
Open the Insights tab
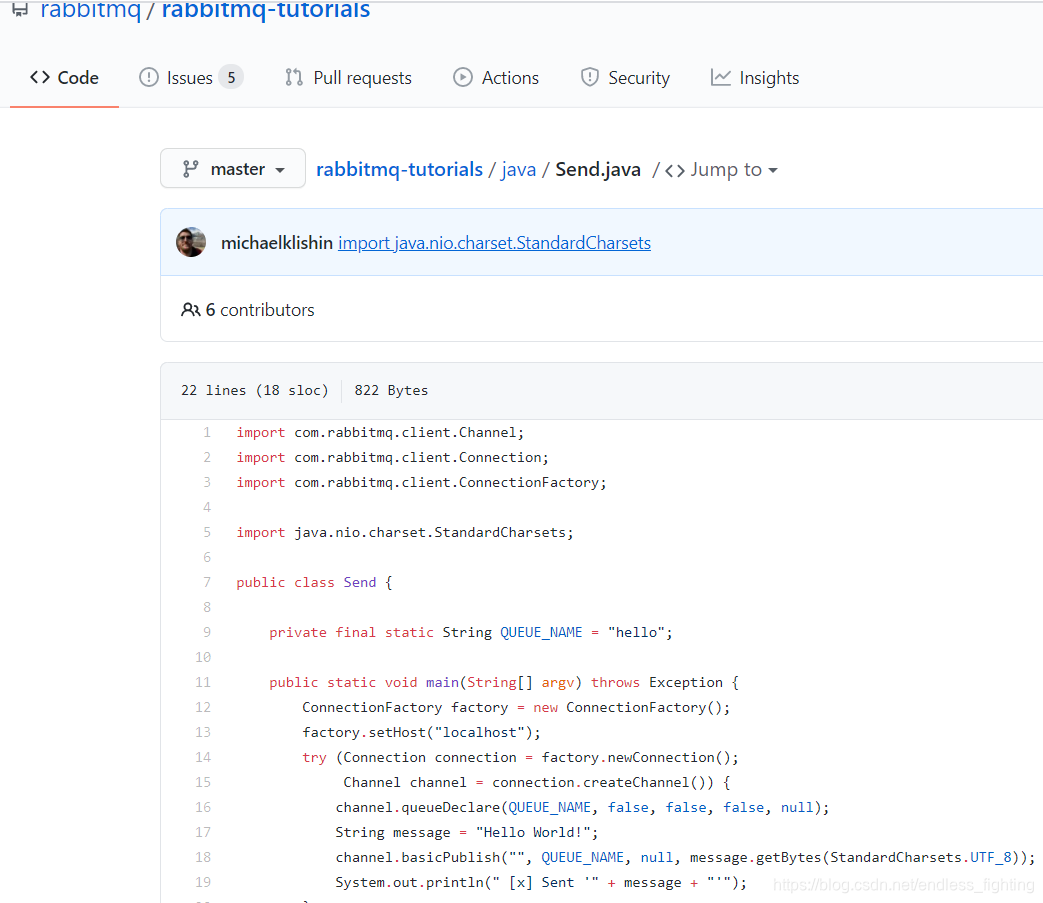[x=755, y=78]
